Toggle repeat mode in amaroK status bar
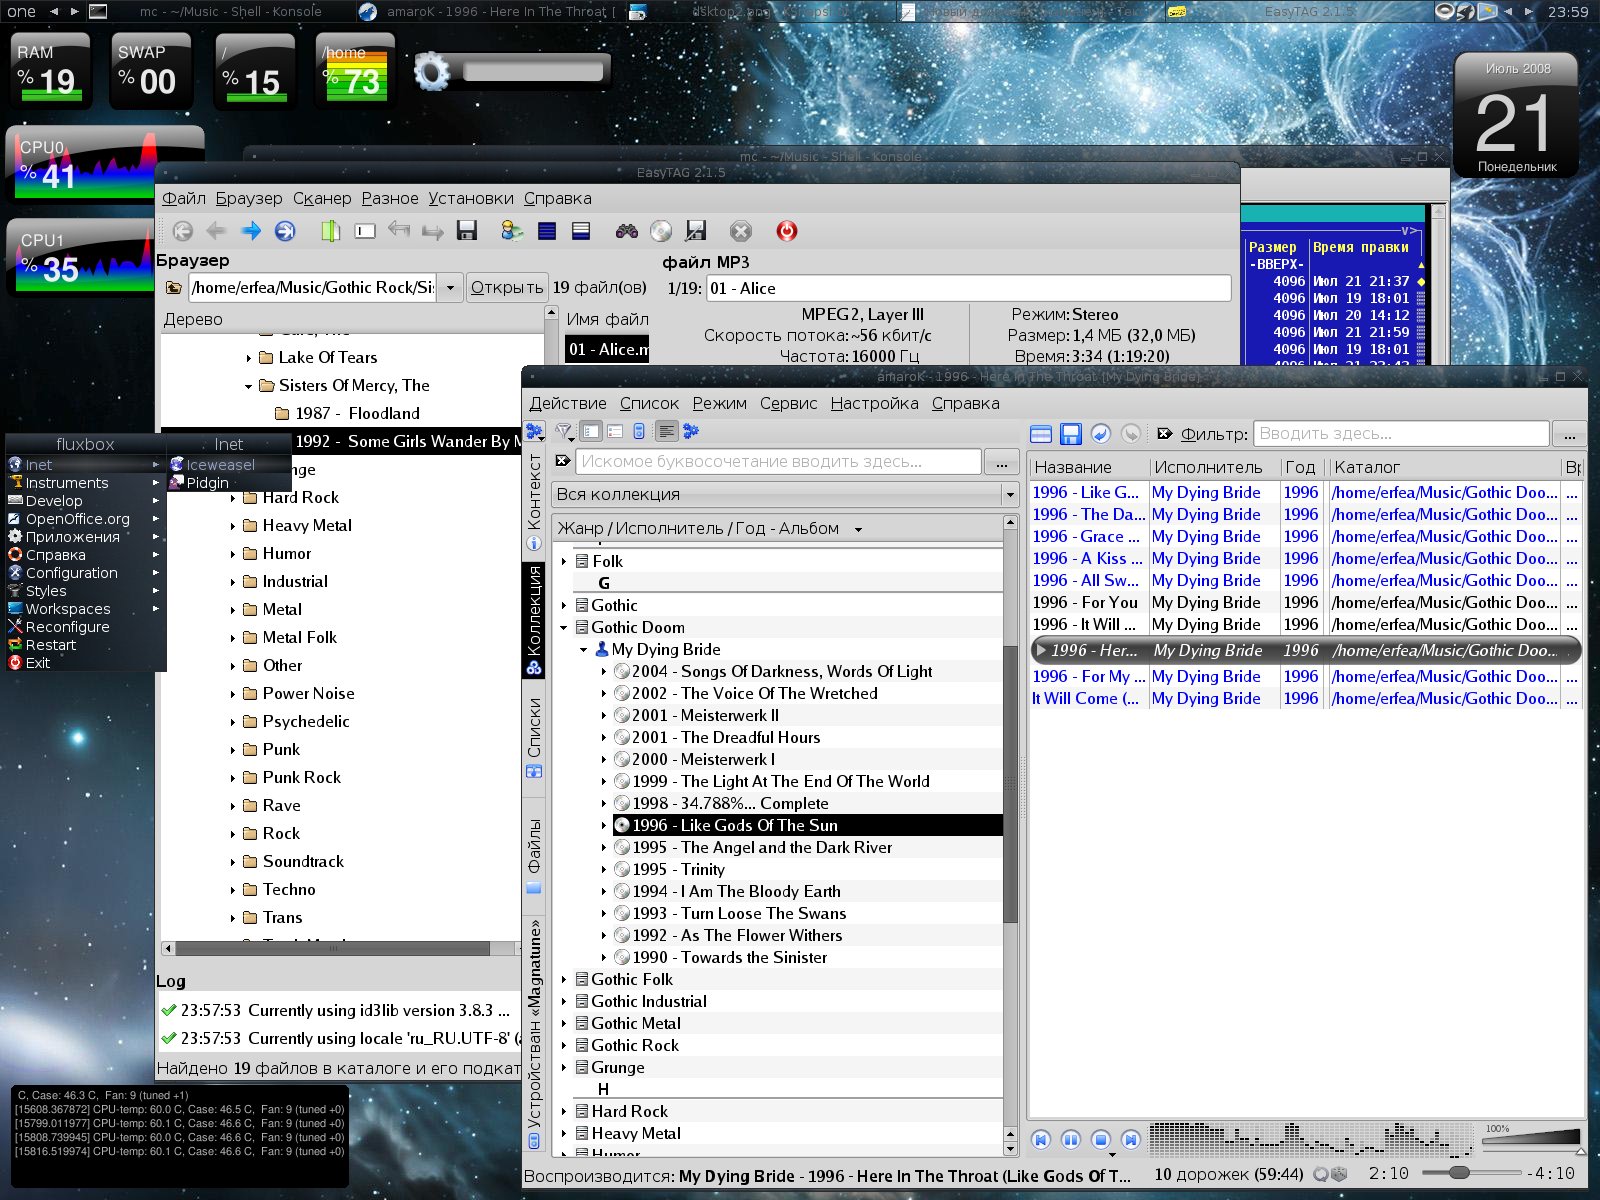 [x=1321, y=1174]
